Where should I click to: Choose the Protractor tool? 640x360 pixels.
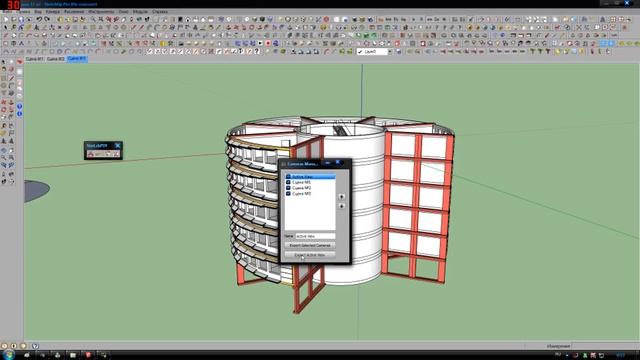[4, 133]
